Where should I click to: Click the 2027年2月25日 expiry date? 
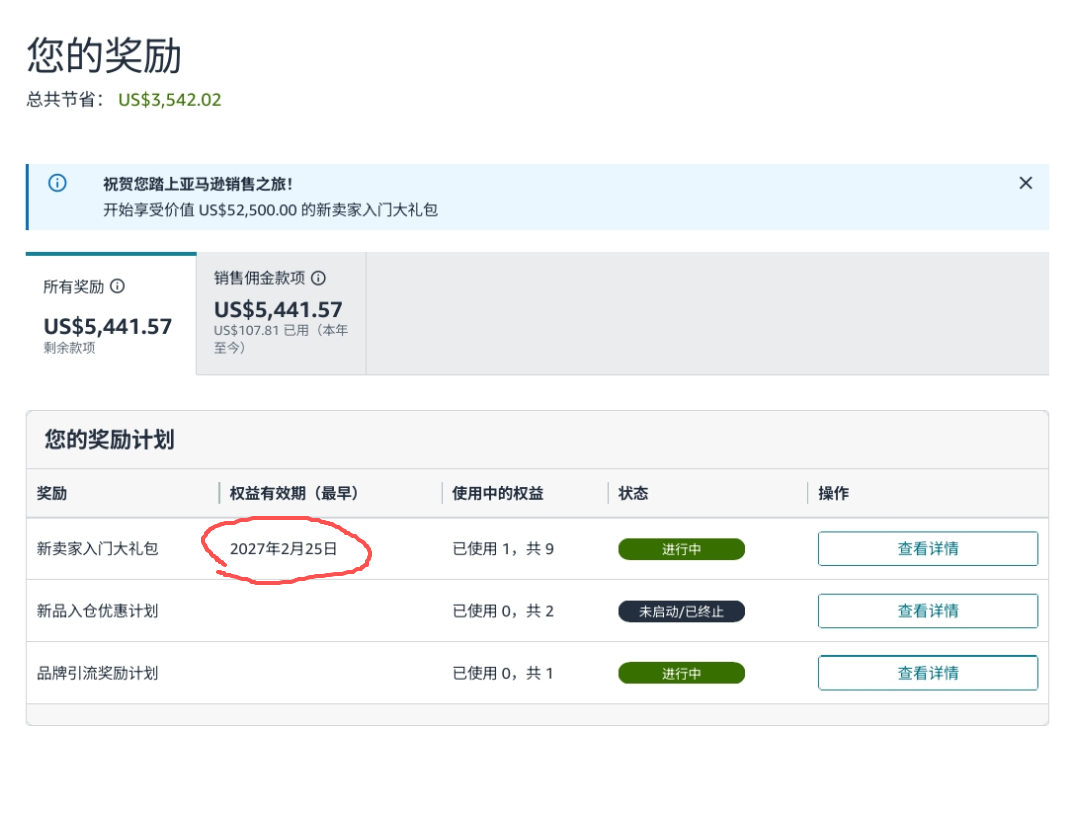[284, 549]
